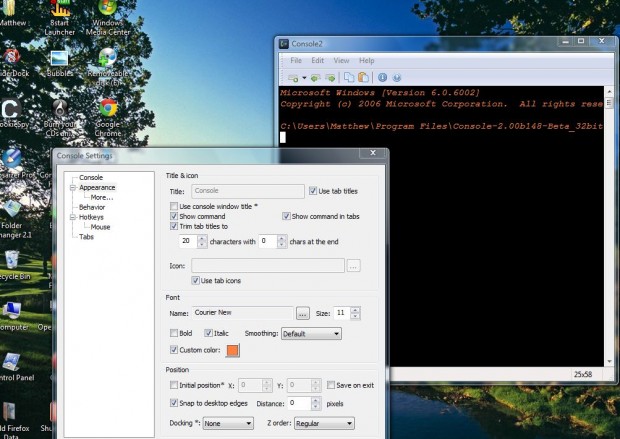Screen dimensions: 620x439
Task: Click the Icon browse button
Action: pyautogui.click(x=353, y=266)
